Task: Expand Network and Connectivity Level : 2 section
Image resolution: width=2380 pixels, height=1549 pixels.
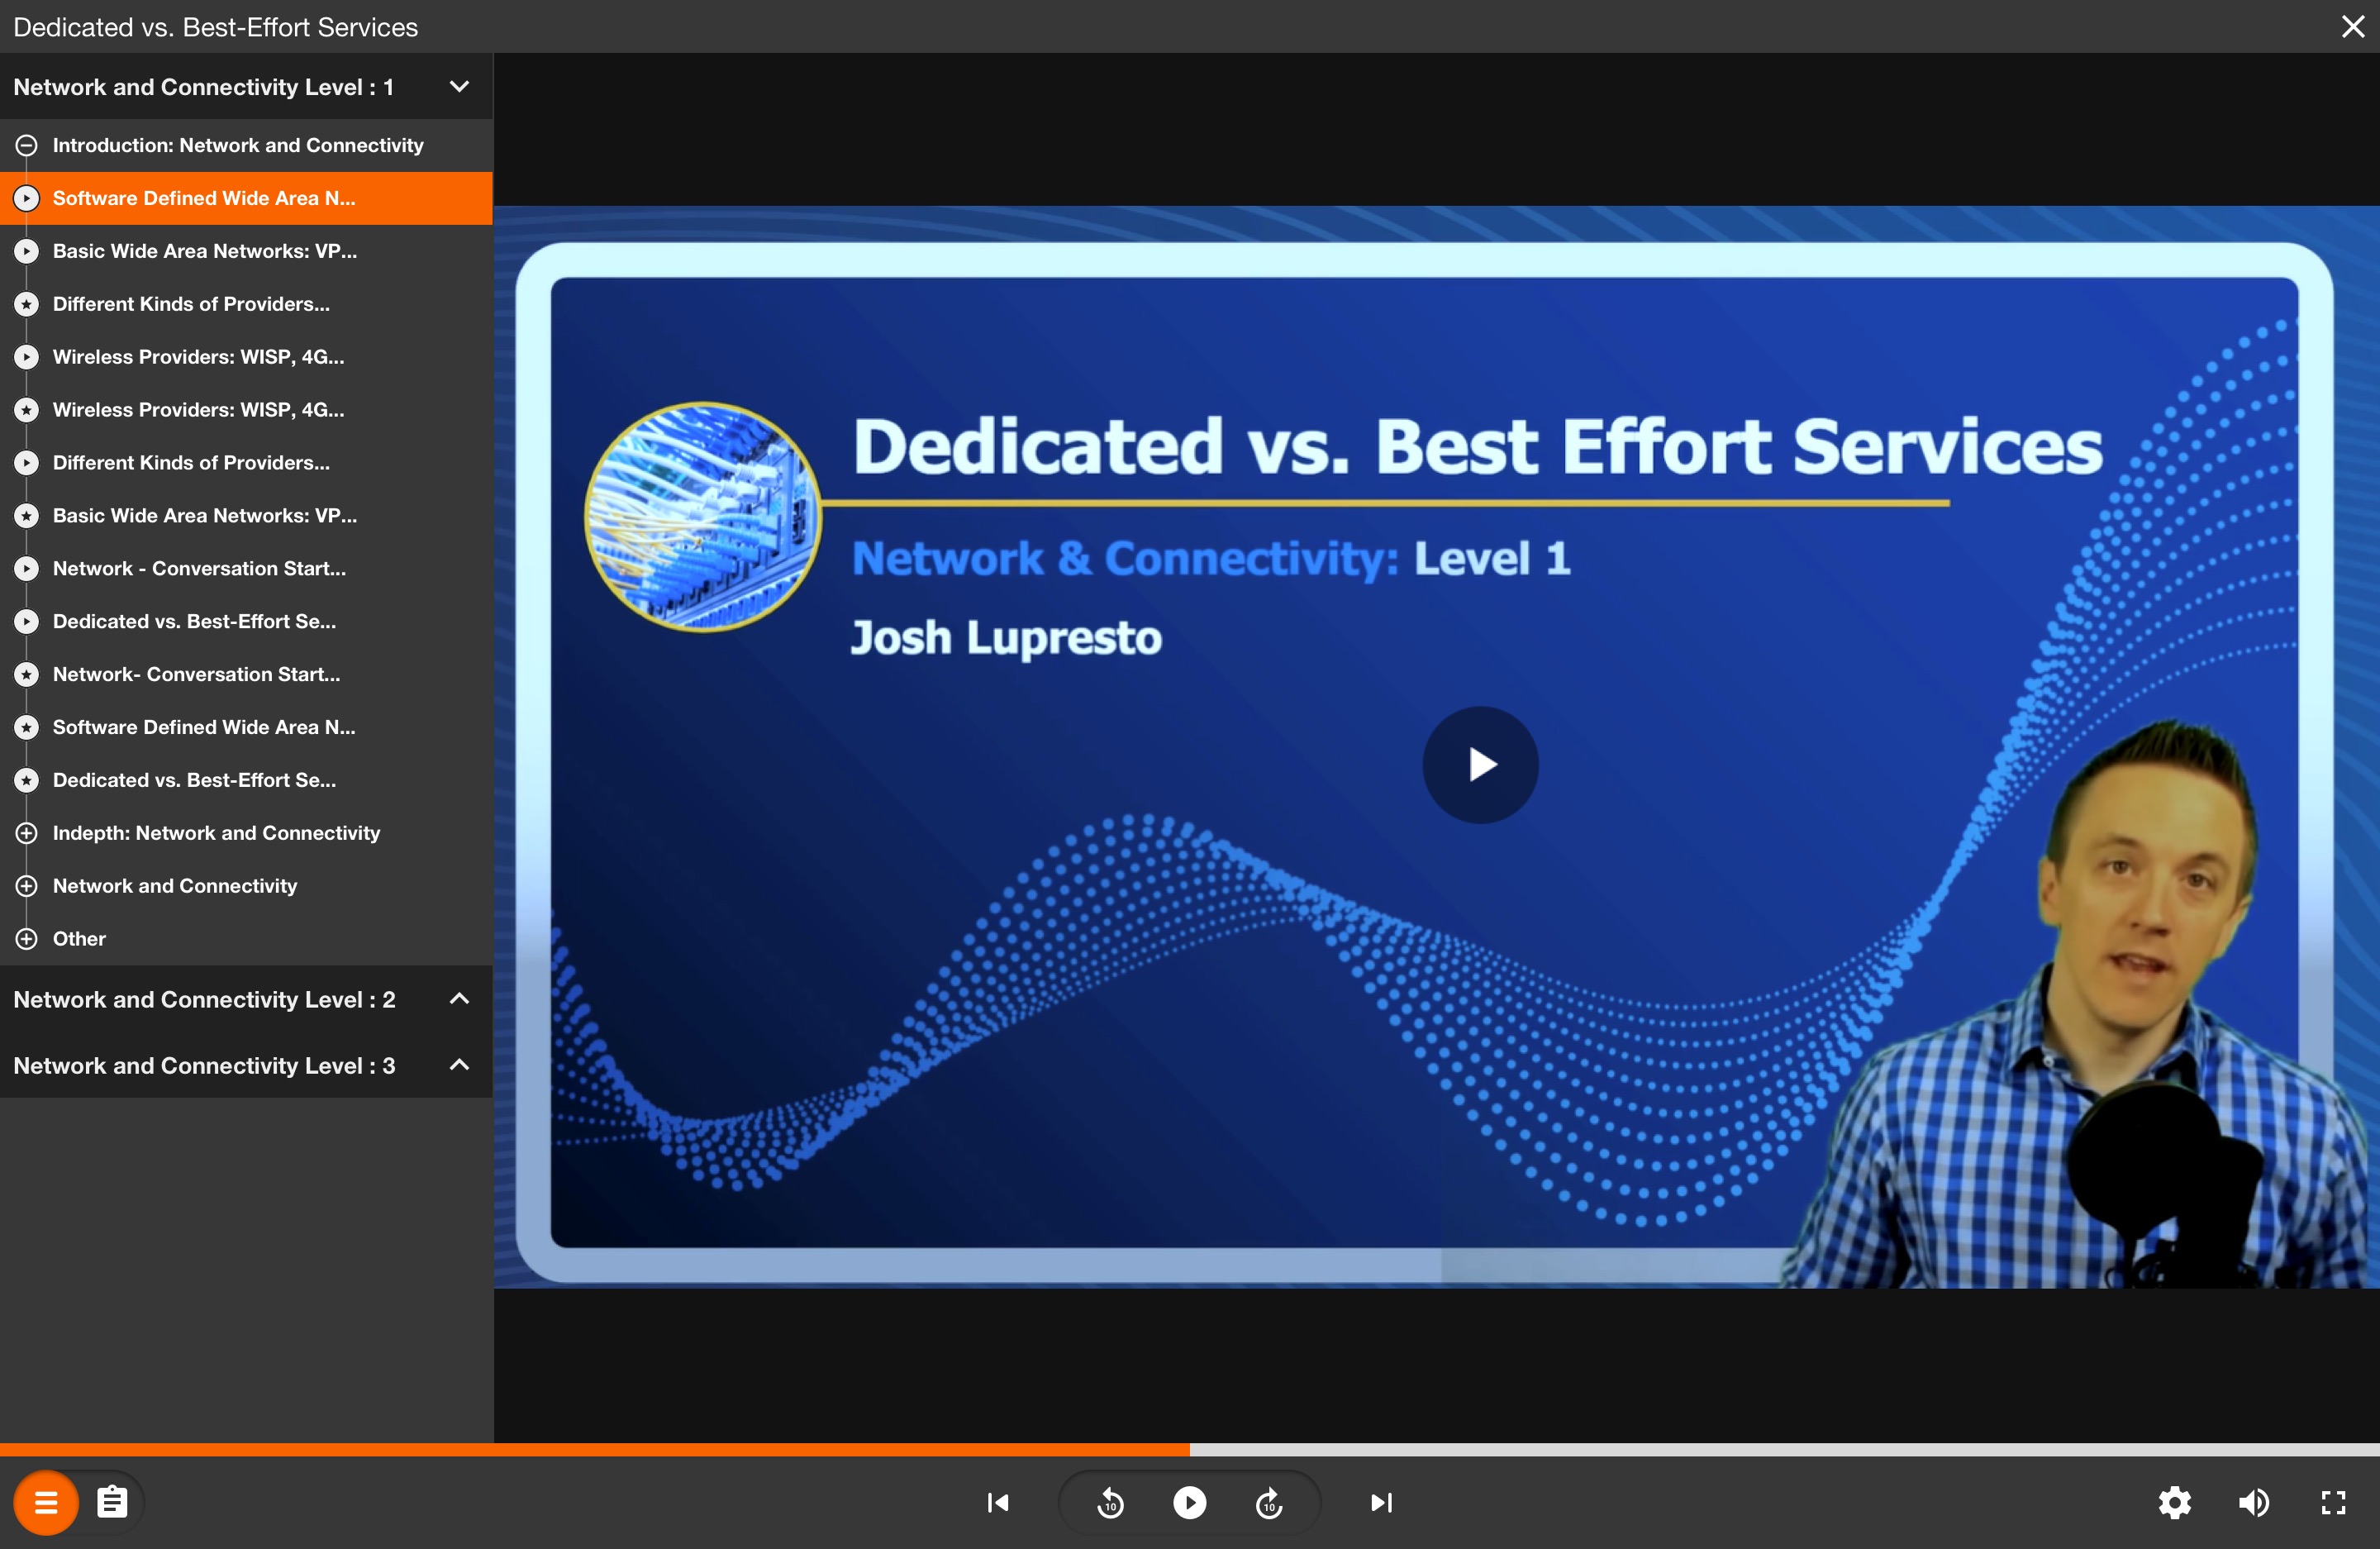Action: pyautogui.click(x=246, y=999)
